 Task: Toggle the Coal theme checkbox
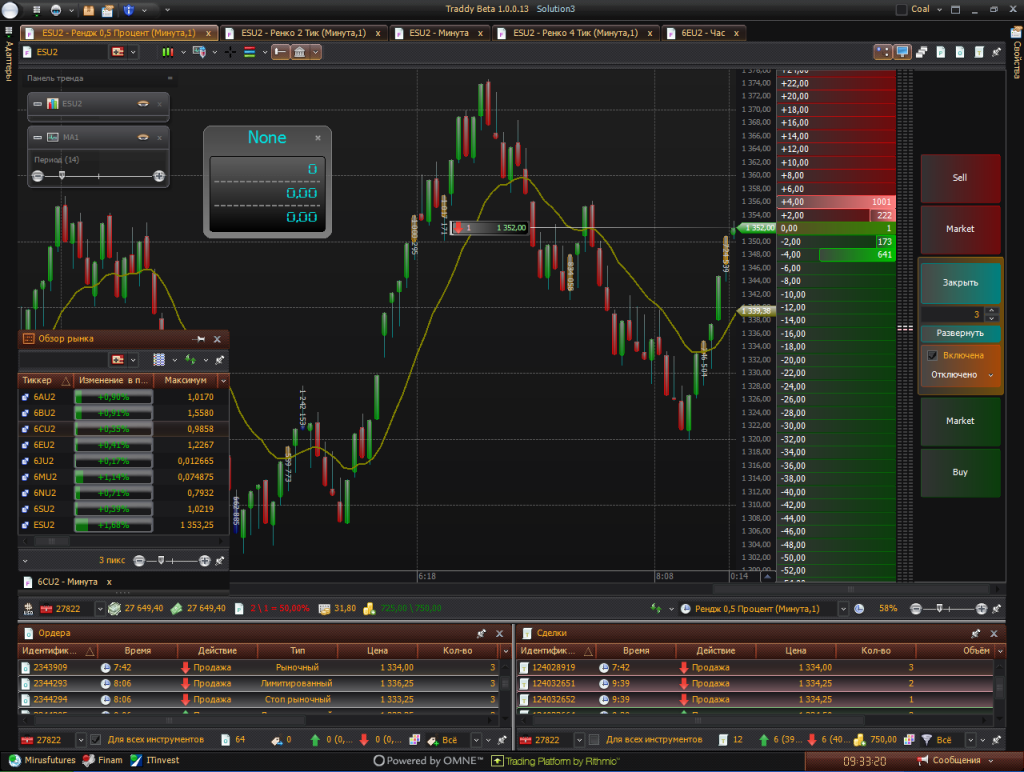[x=903, y=10]
